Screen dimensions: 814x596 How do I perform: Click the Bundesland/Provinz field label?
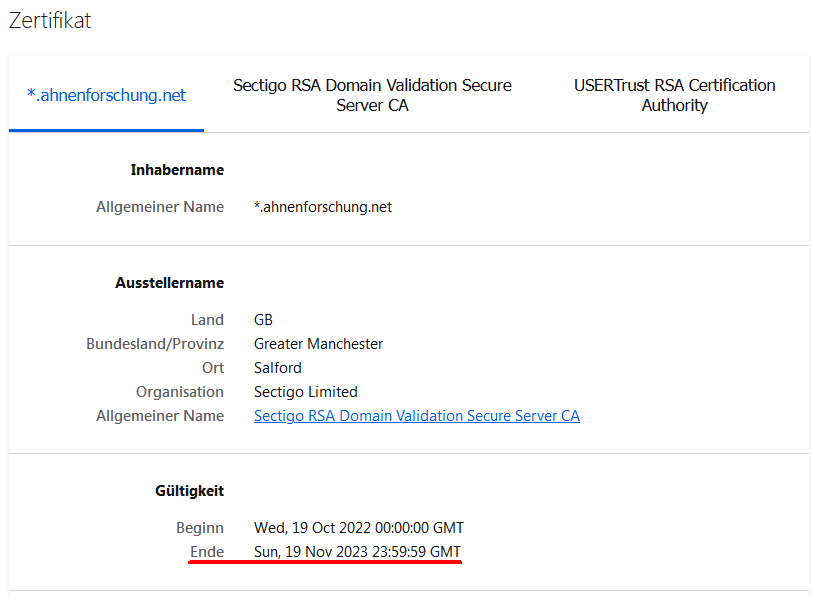point(155,344)
